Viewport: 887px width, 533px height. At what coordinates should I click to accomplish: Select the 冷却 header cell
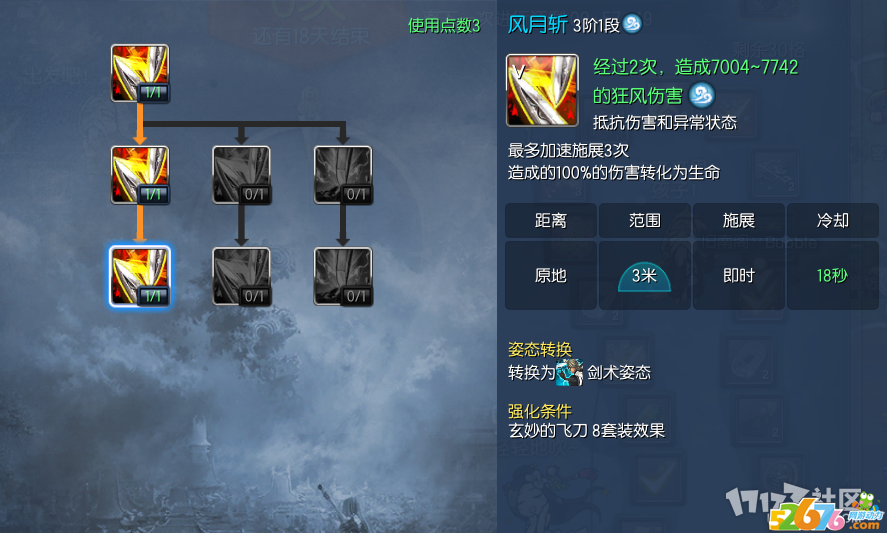pyautogui.click(x=832, y=220)
